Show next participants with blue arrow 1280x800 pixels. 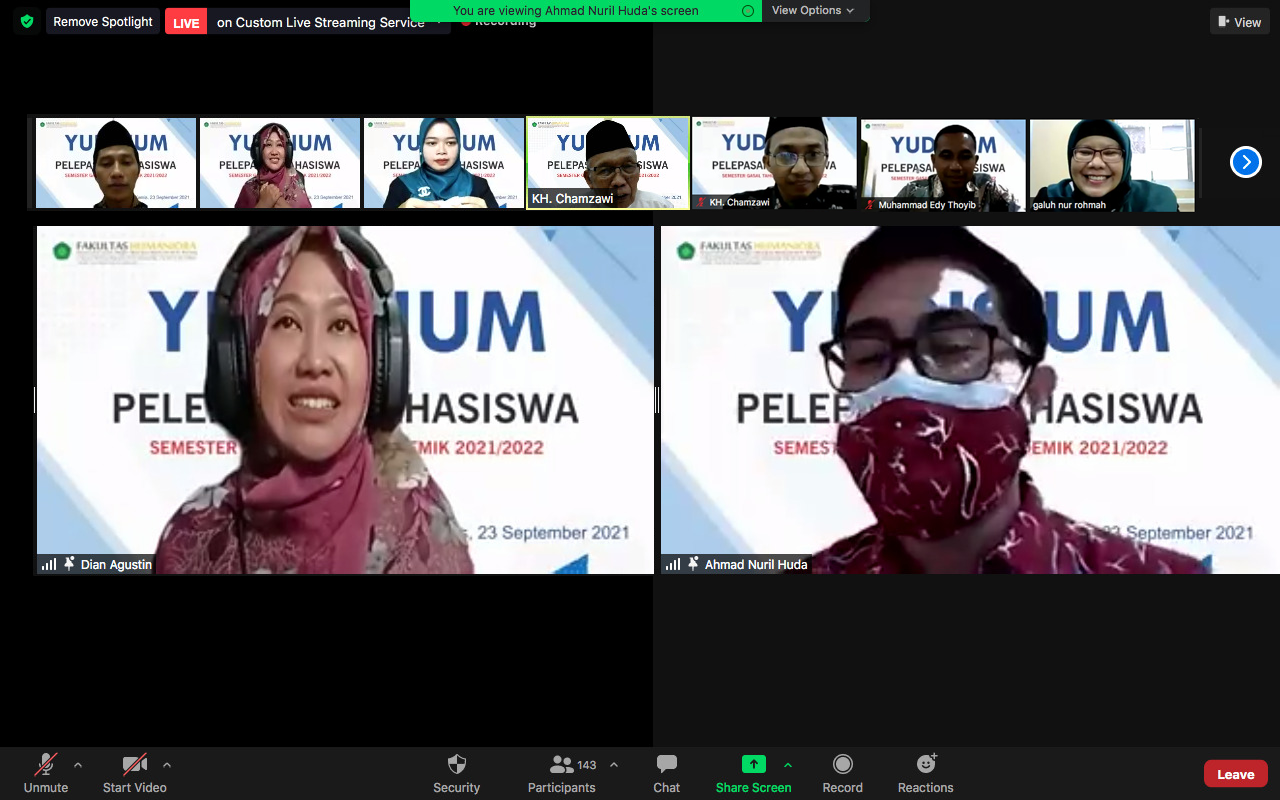click(1245, 162)
